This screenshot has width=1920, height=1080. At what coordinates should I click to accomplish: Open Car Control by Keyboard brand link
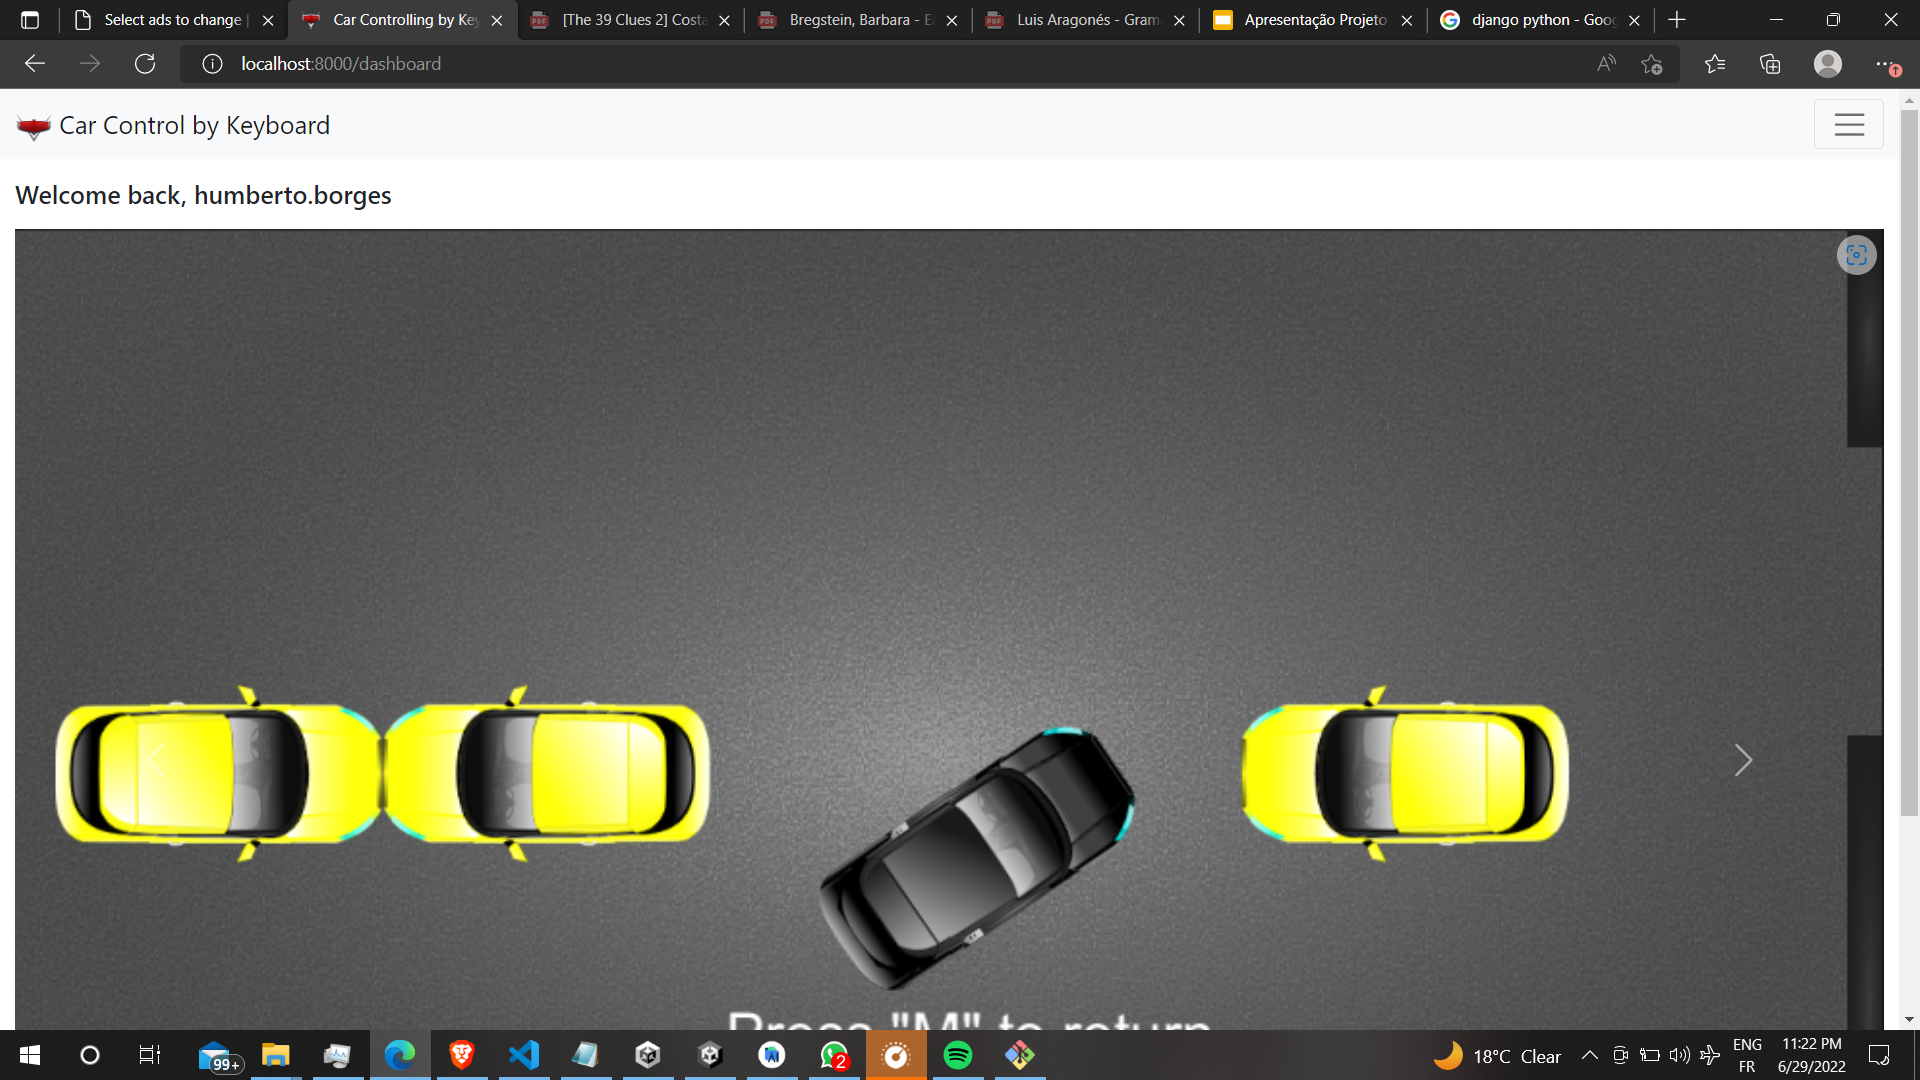pos(173,125)
